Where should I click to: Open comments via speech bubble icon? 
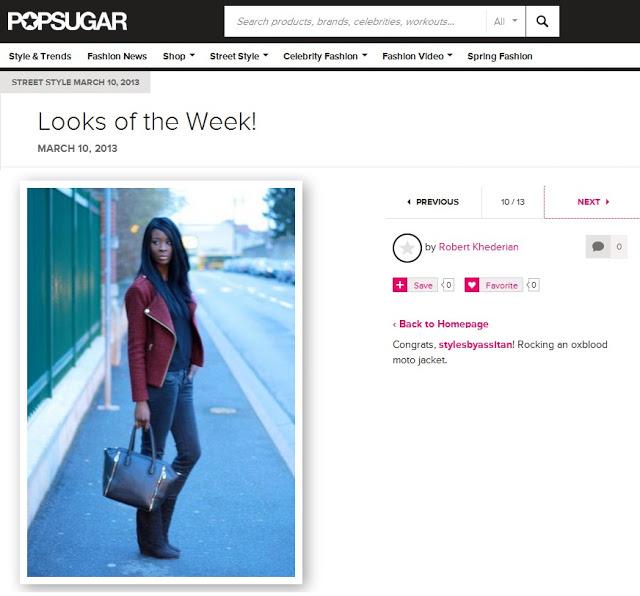click(598, 247)
